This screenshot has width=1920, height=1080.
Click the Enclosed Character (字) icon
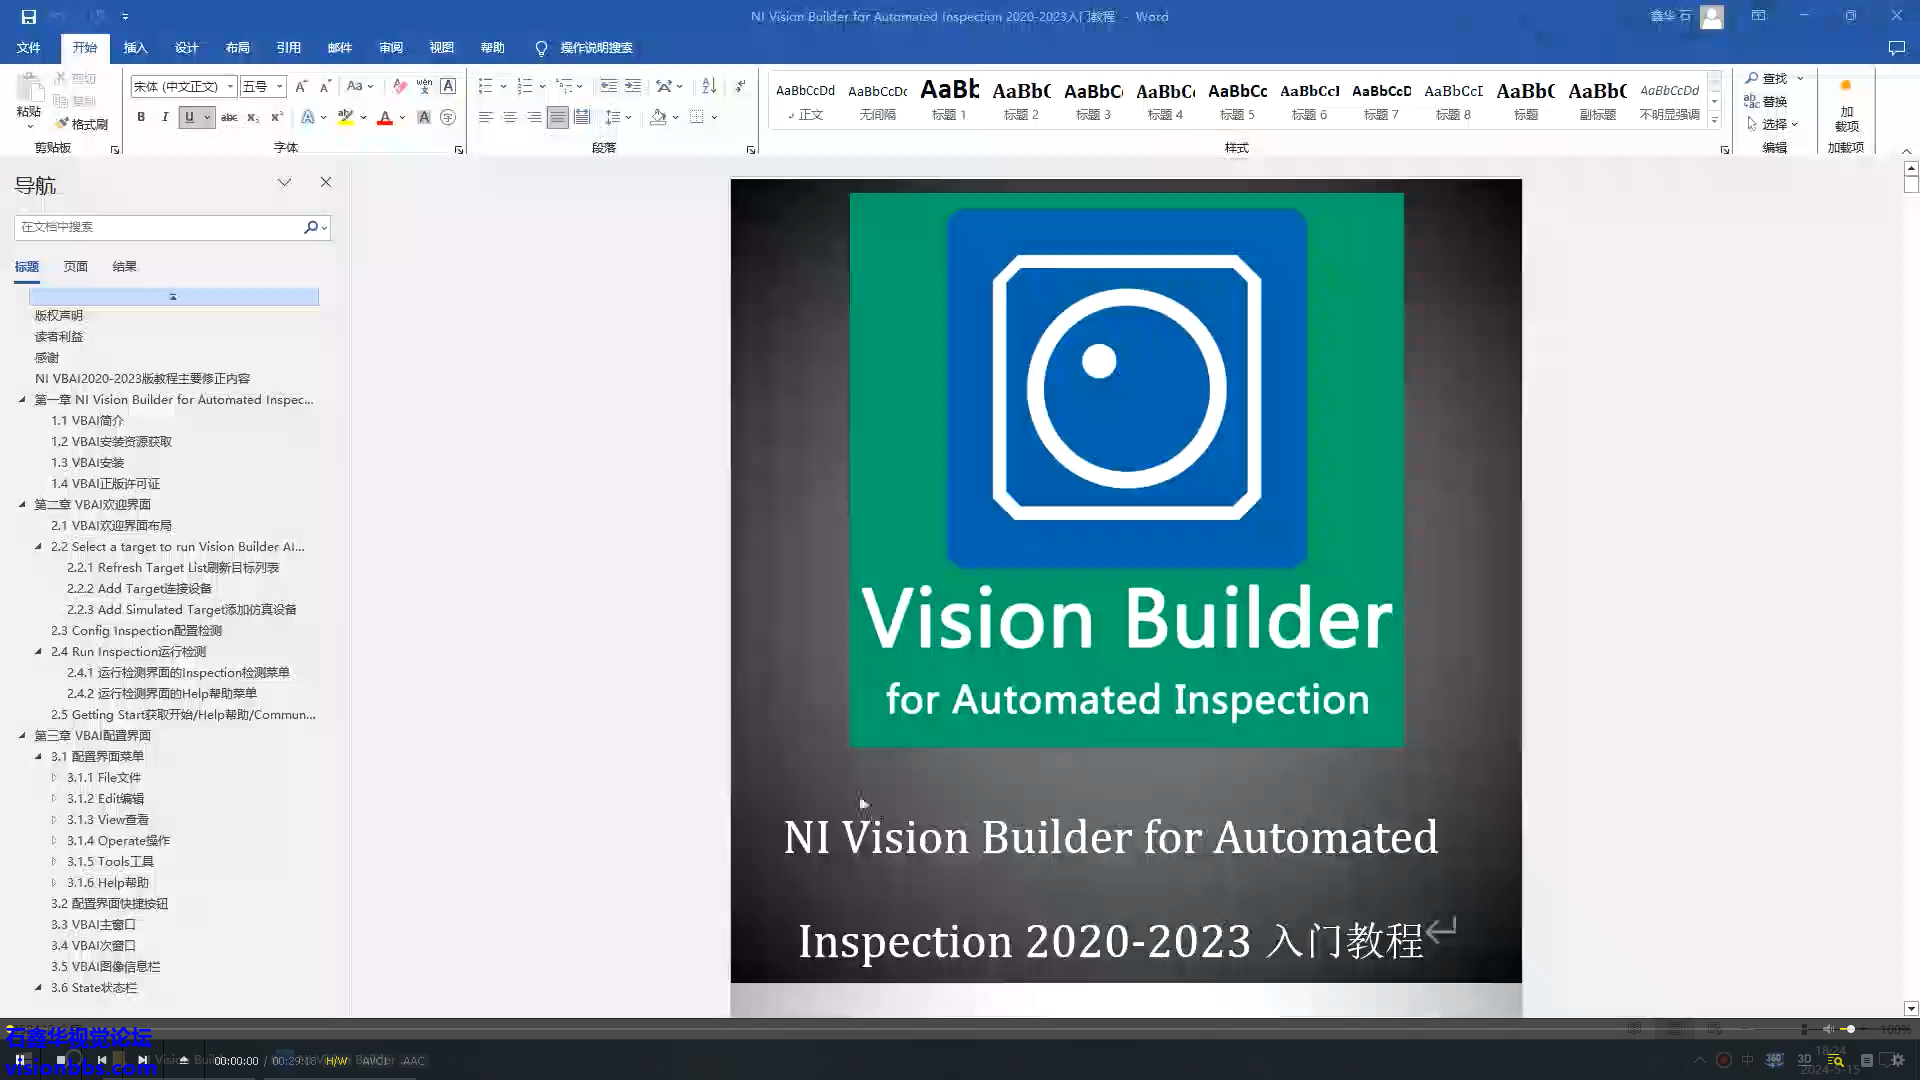tap(448, 117)
